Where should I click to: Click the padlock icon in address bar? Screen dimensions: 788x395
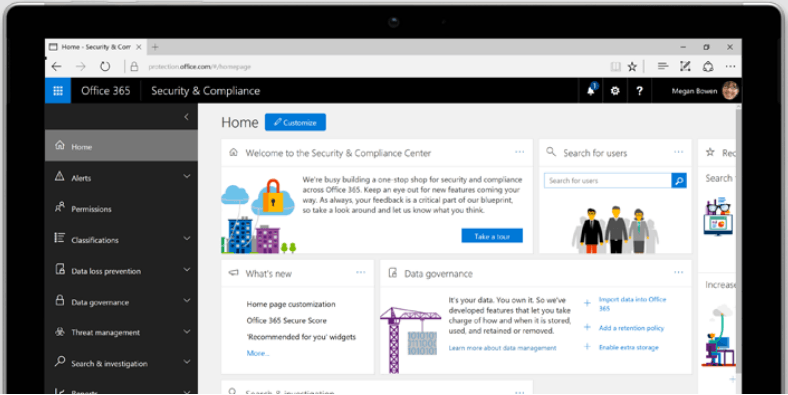pyautogui.click(x=134, y=66)
